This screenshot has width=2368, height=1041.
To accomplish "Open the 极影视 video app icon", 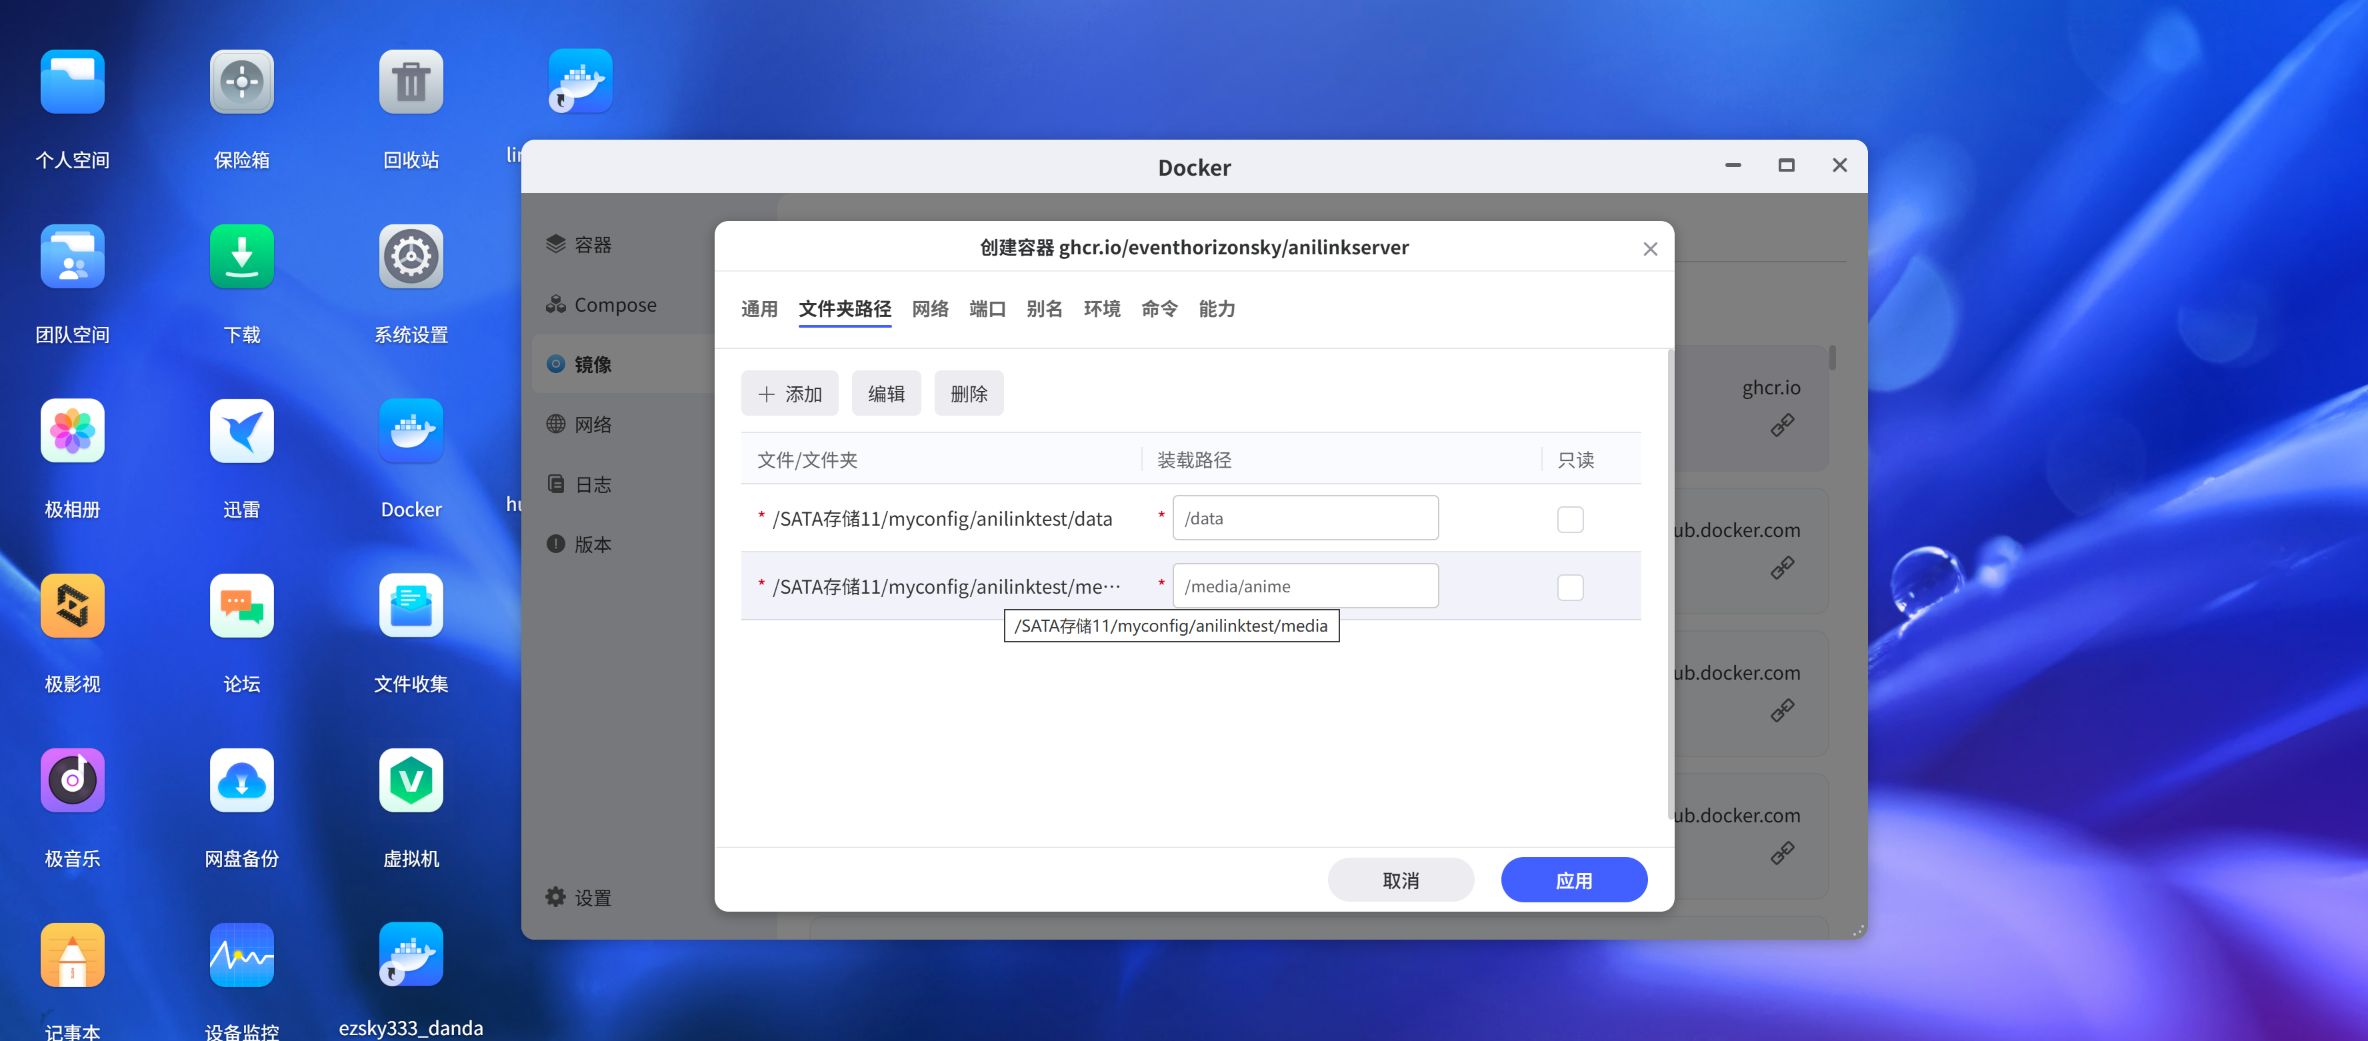I will [72, 606].
